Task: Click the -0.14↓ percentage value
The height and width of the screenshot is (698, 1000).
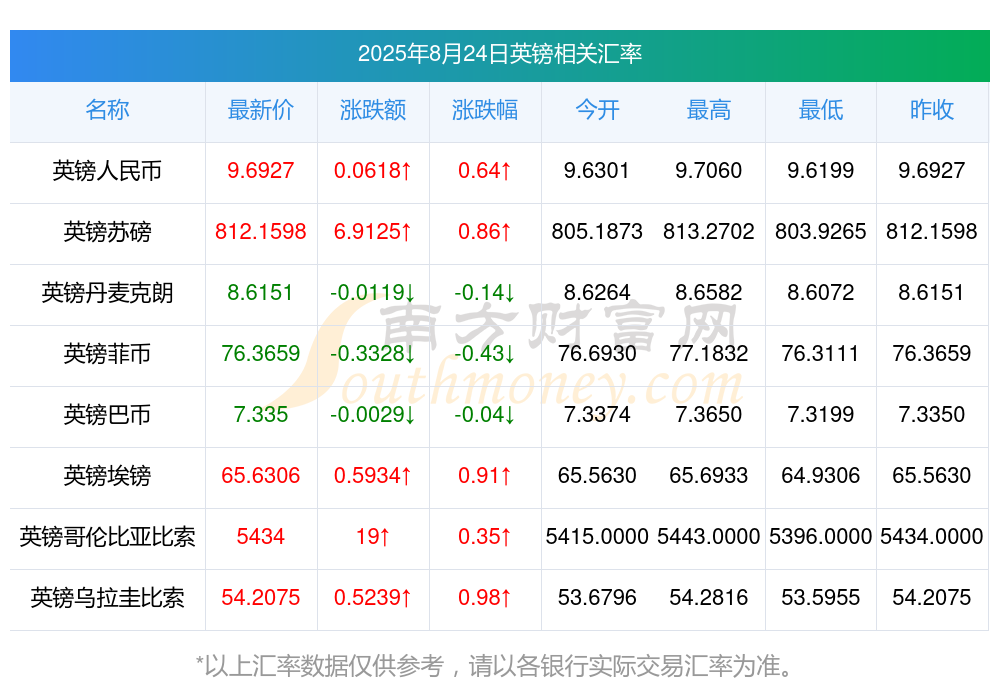Action: pos(485,292)
